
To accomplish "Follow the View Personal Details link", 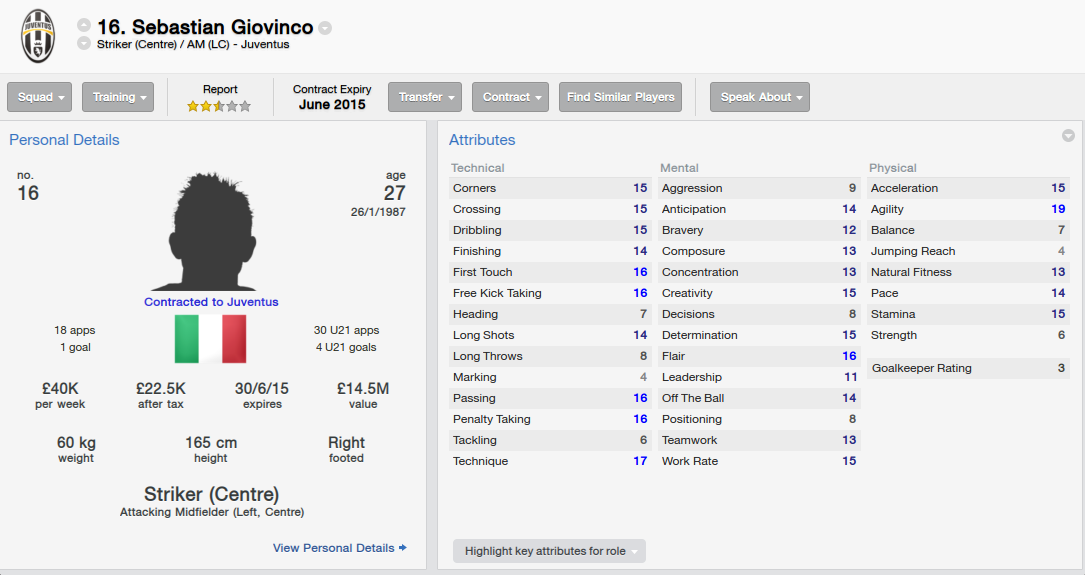I will point(334,547).
